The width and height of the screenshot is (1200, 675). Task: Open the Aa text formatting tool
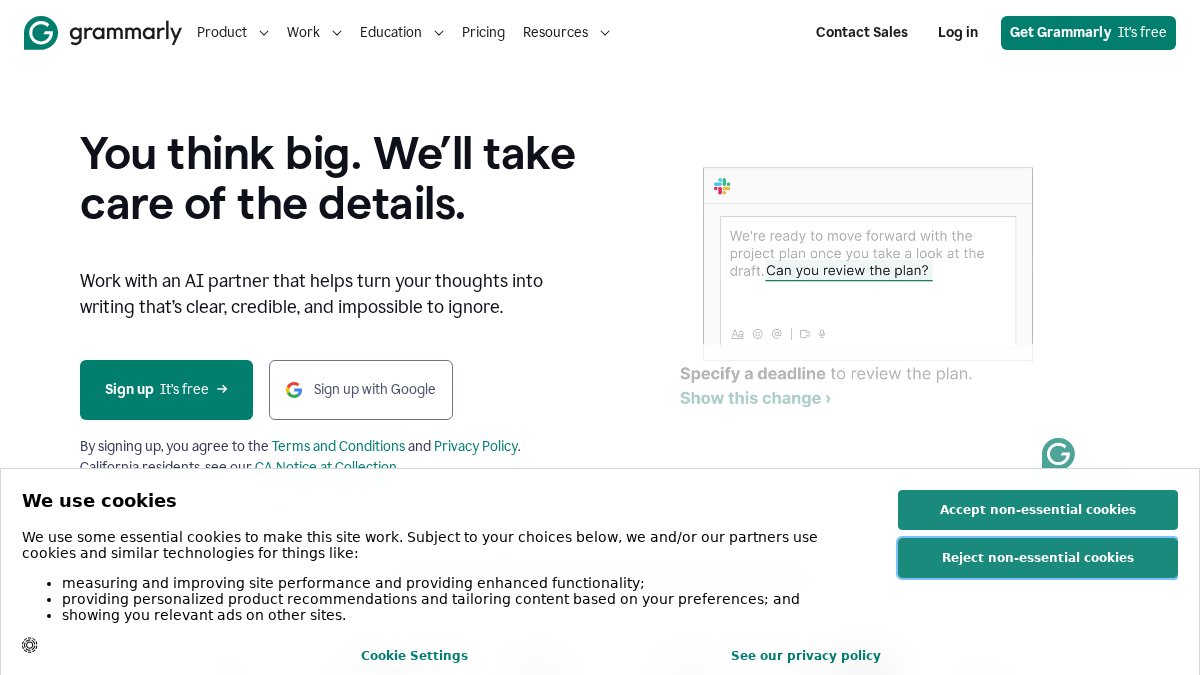pyautogui.click(x=738, y=334)
